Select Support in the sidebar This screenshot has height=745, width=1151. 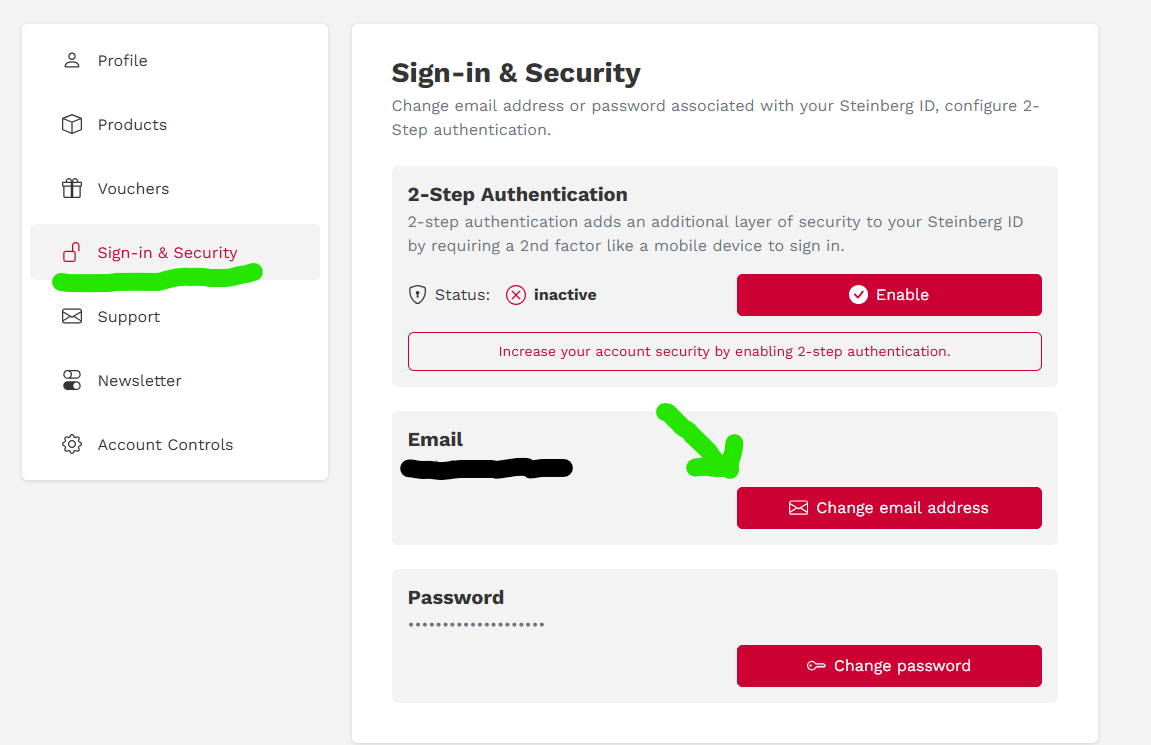click(128, 316)
